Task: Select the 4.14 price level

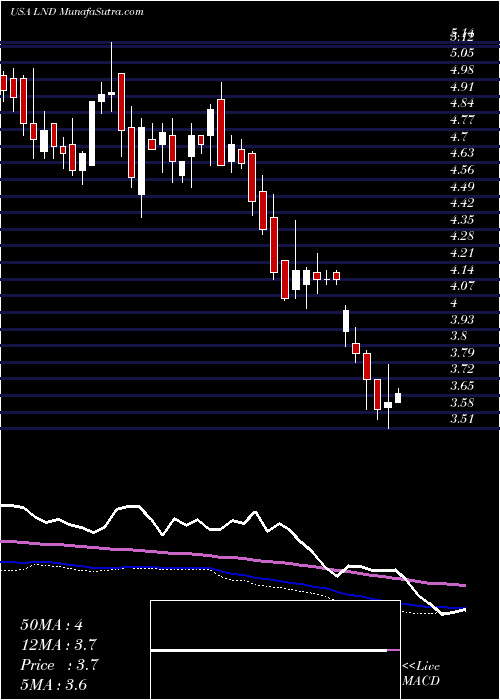Action: point(462,270)
